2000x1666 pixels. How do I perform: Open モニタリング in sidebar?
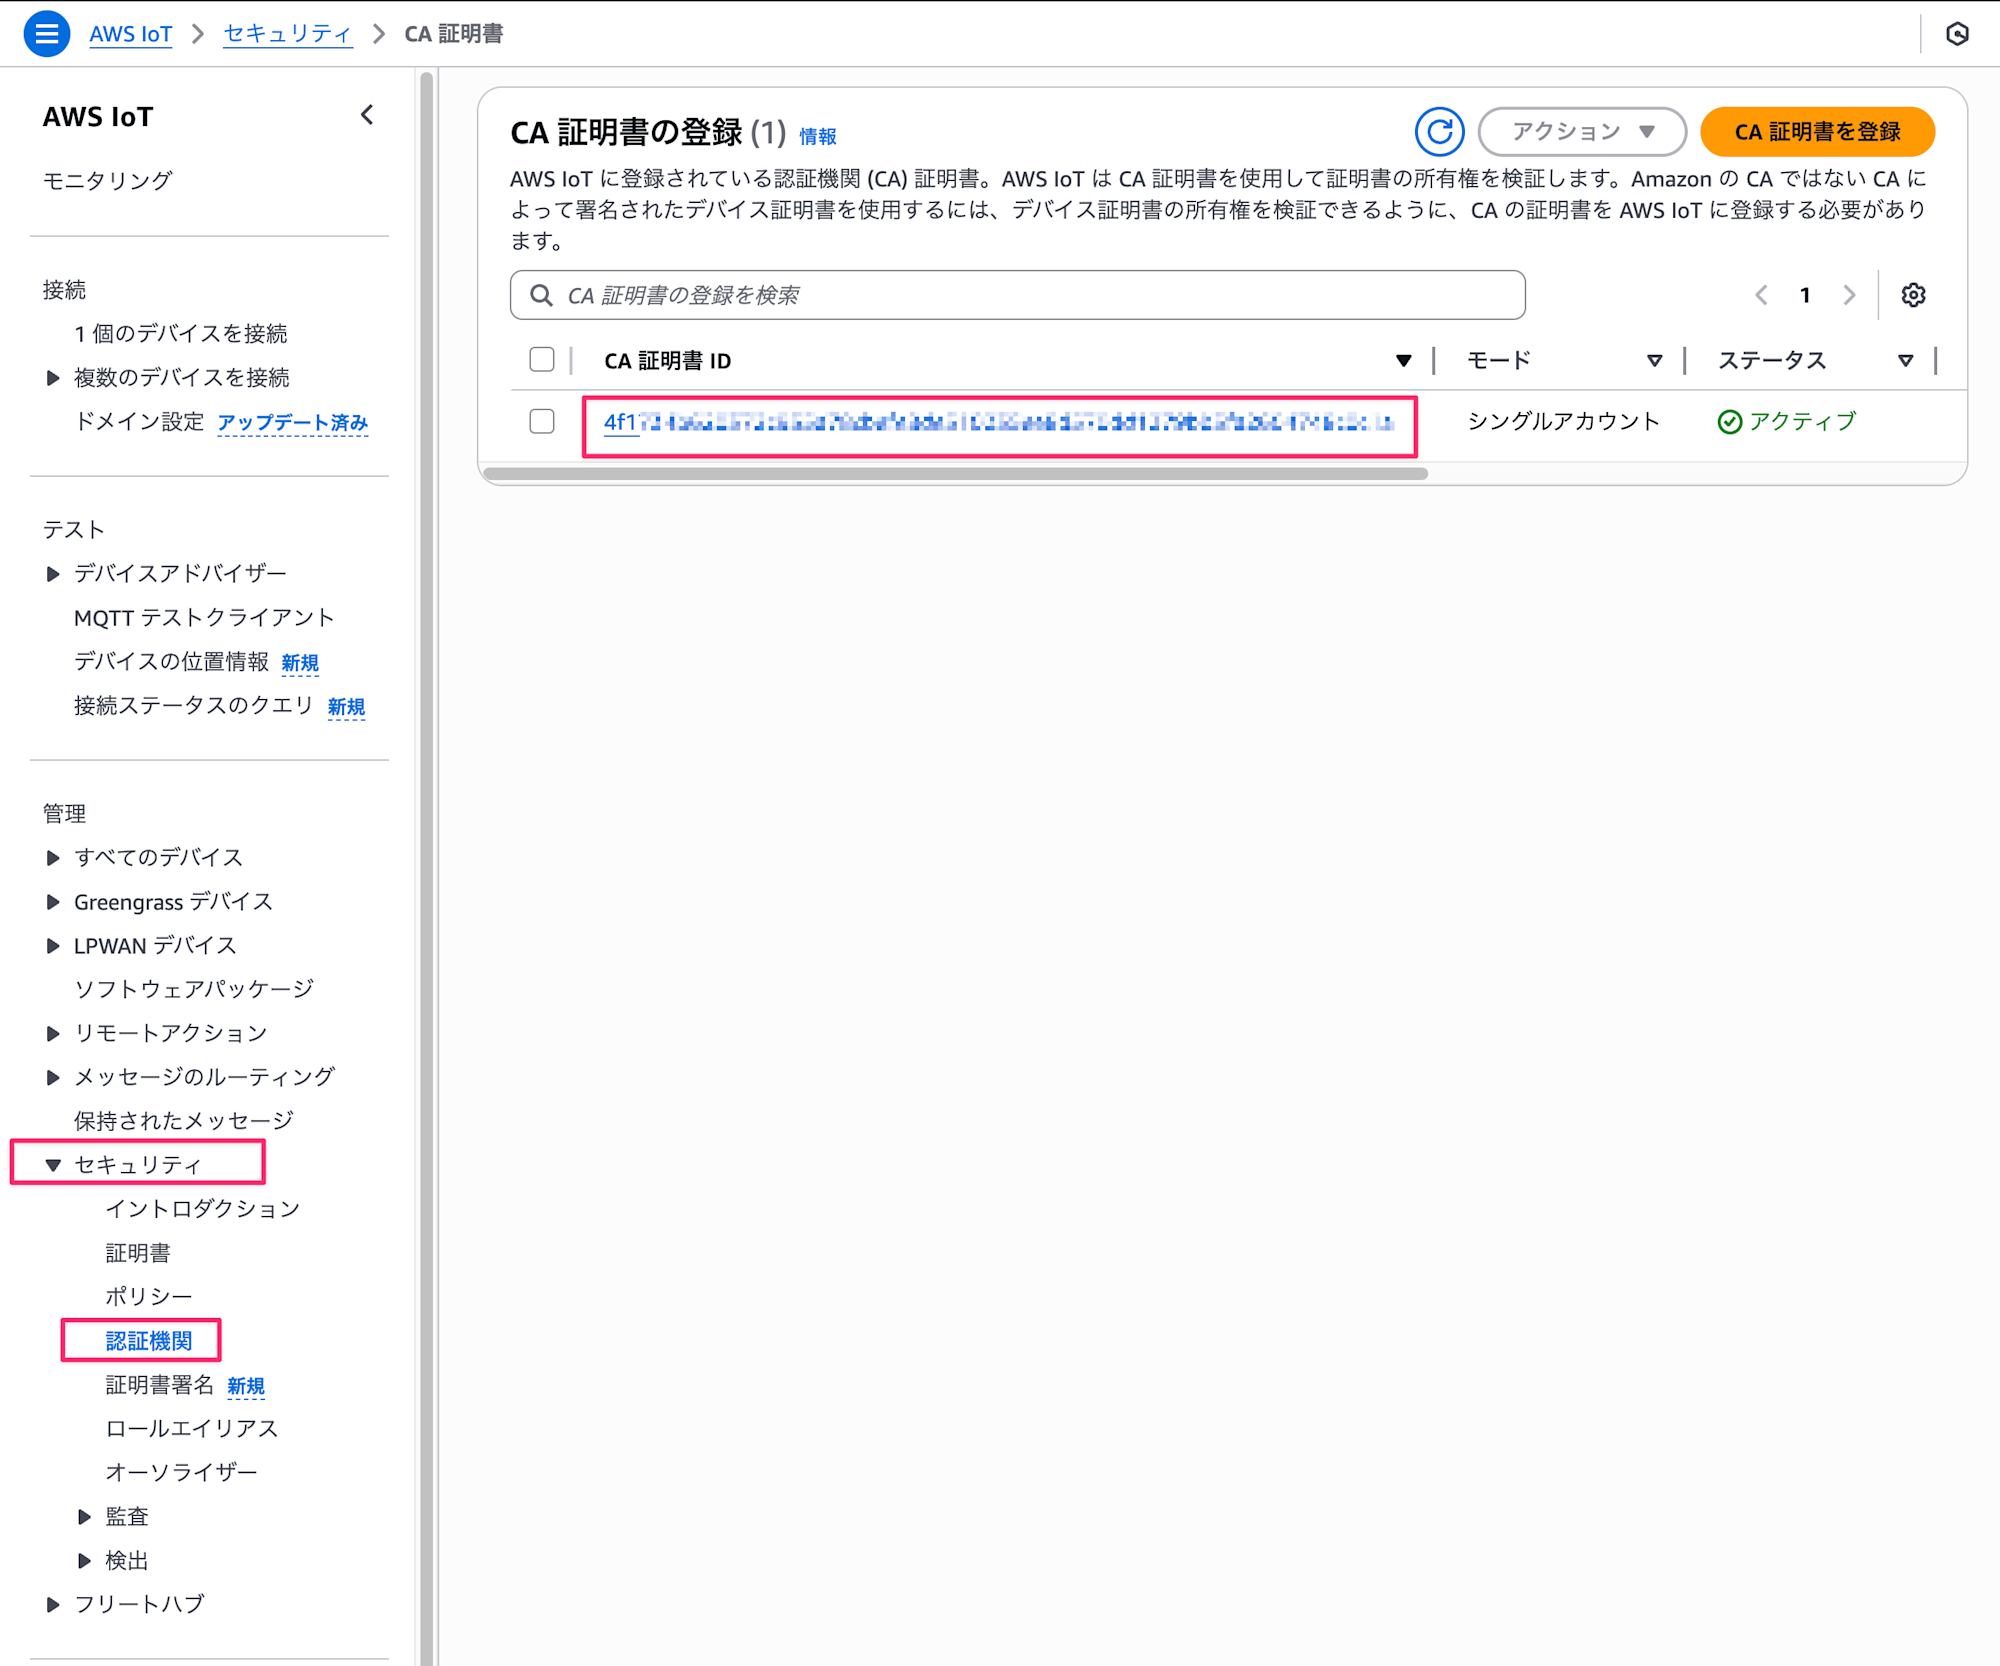click(x=107, y=181)
